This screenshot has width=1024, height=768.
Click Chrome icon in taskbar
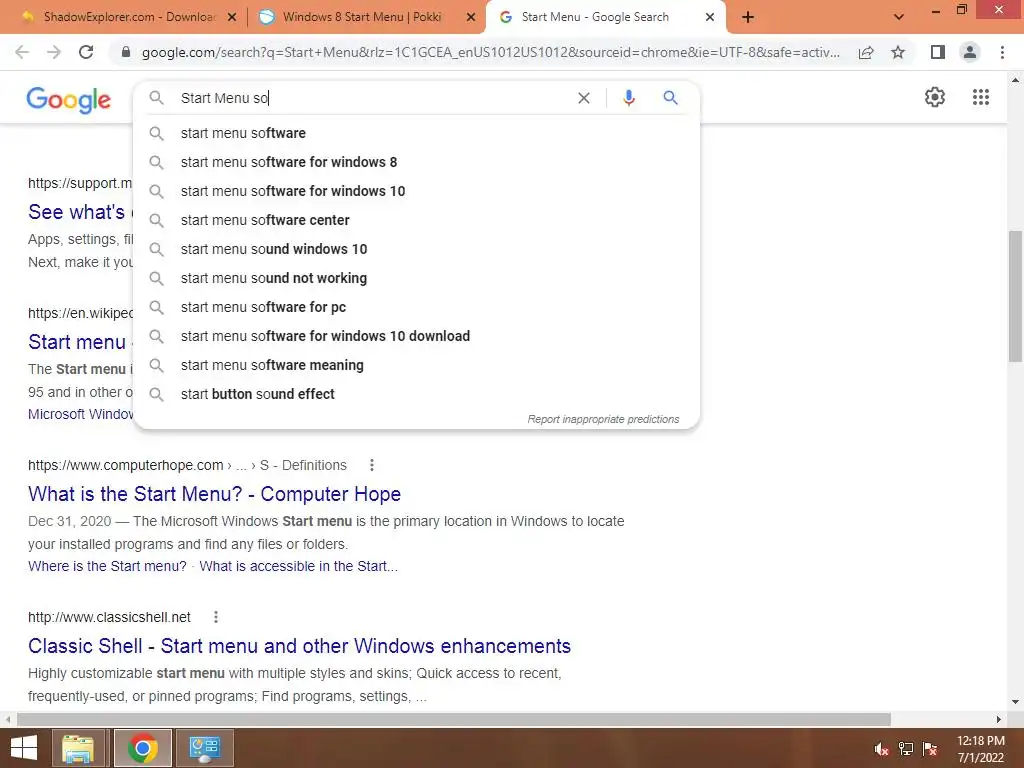click(x=142, y=748)
